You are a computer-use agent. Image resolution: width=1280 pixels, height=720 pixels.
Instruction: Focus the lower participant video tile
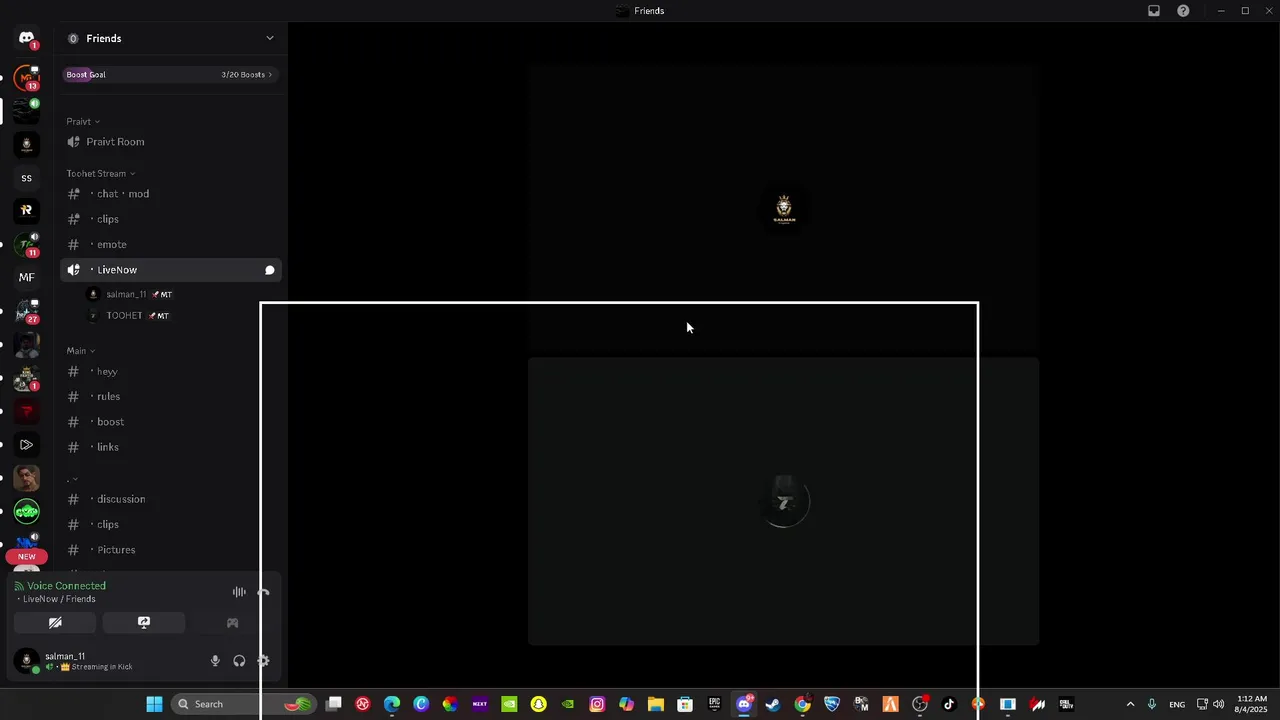coord(784,501)
